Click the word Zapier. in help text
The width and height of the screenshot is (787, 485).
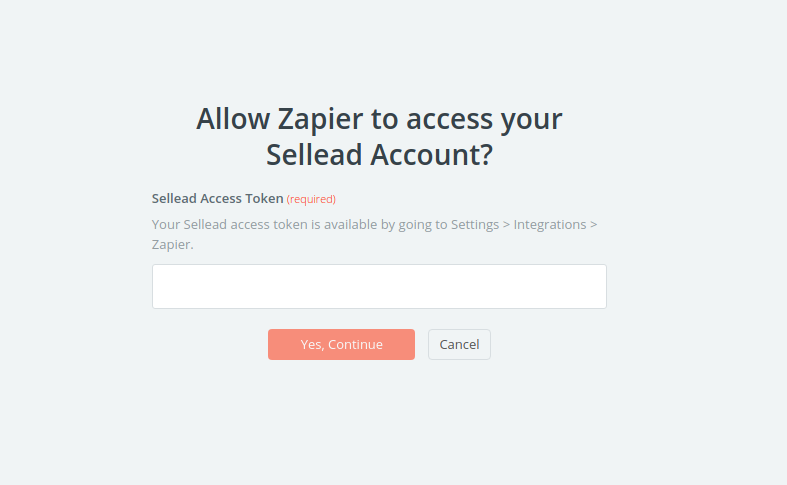point(173,245)
